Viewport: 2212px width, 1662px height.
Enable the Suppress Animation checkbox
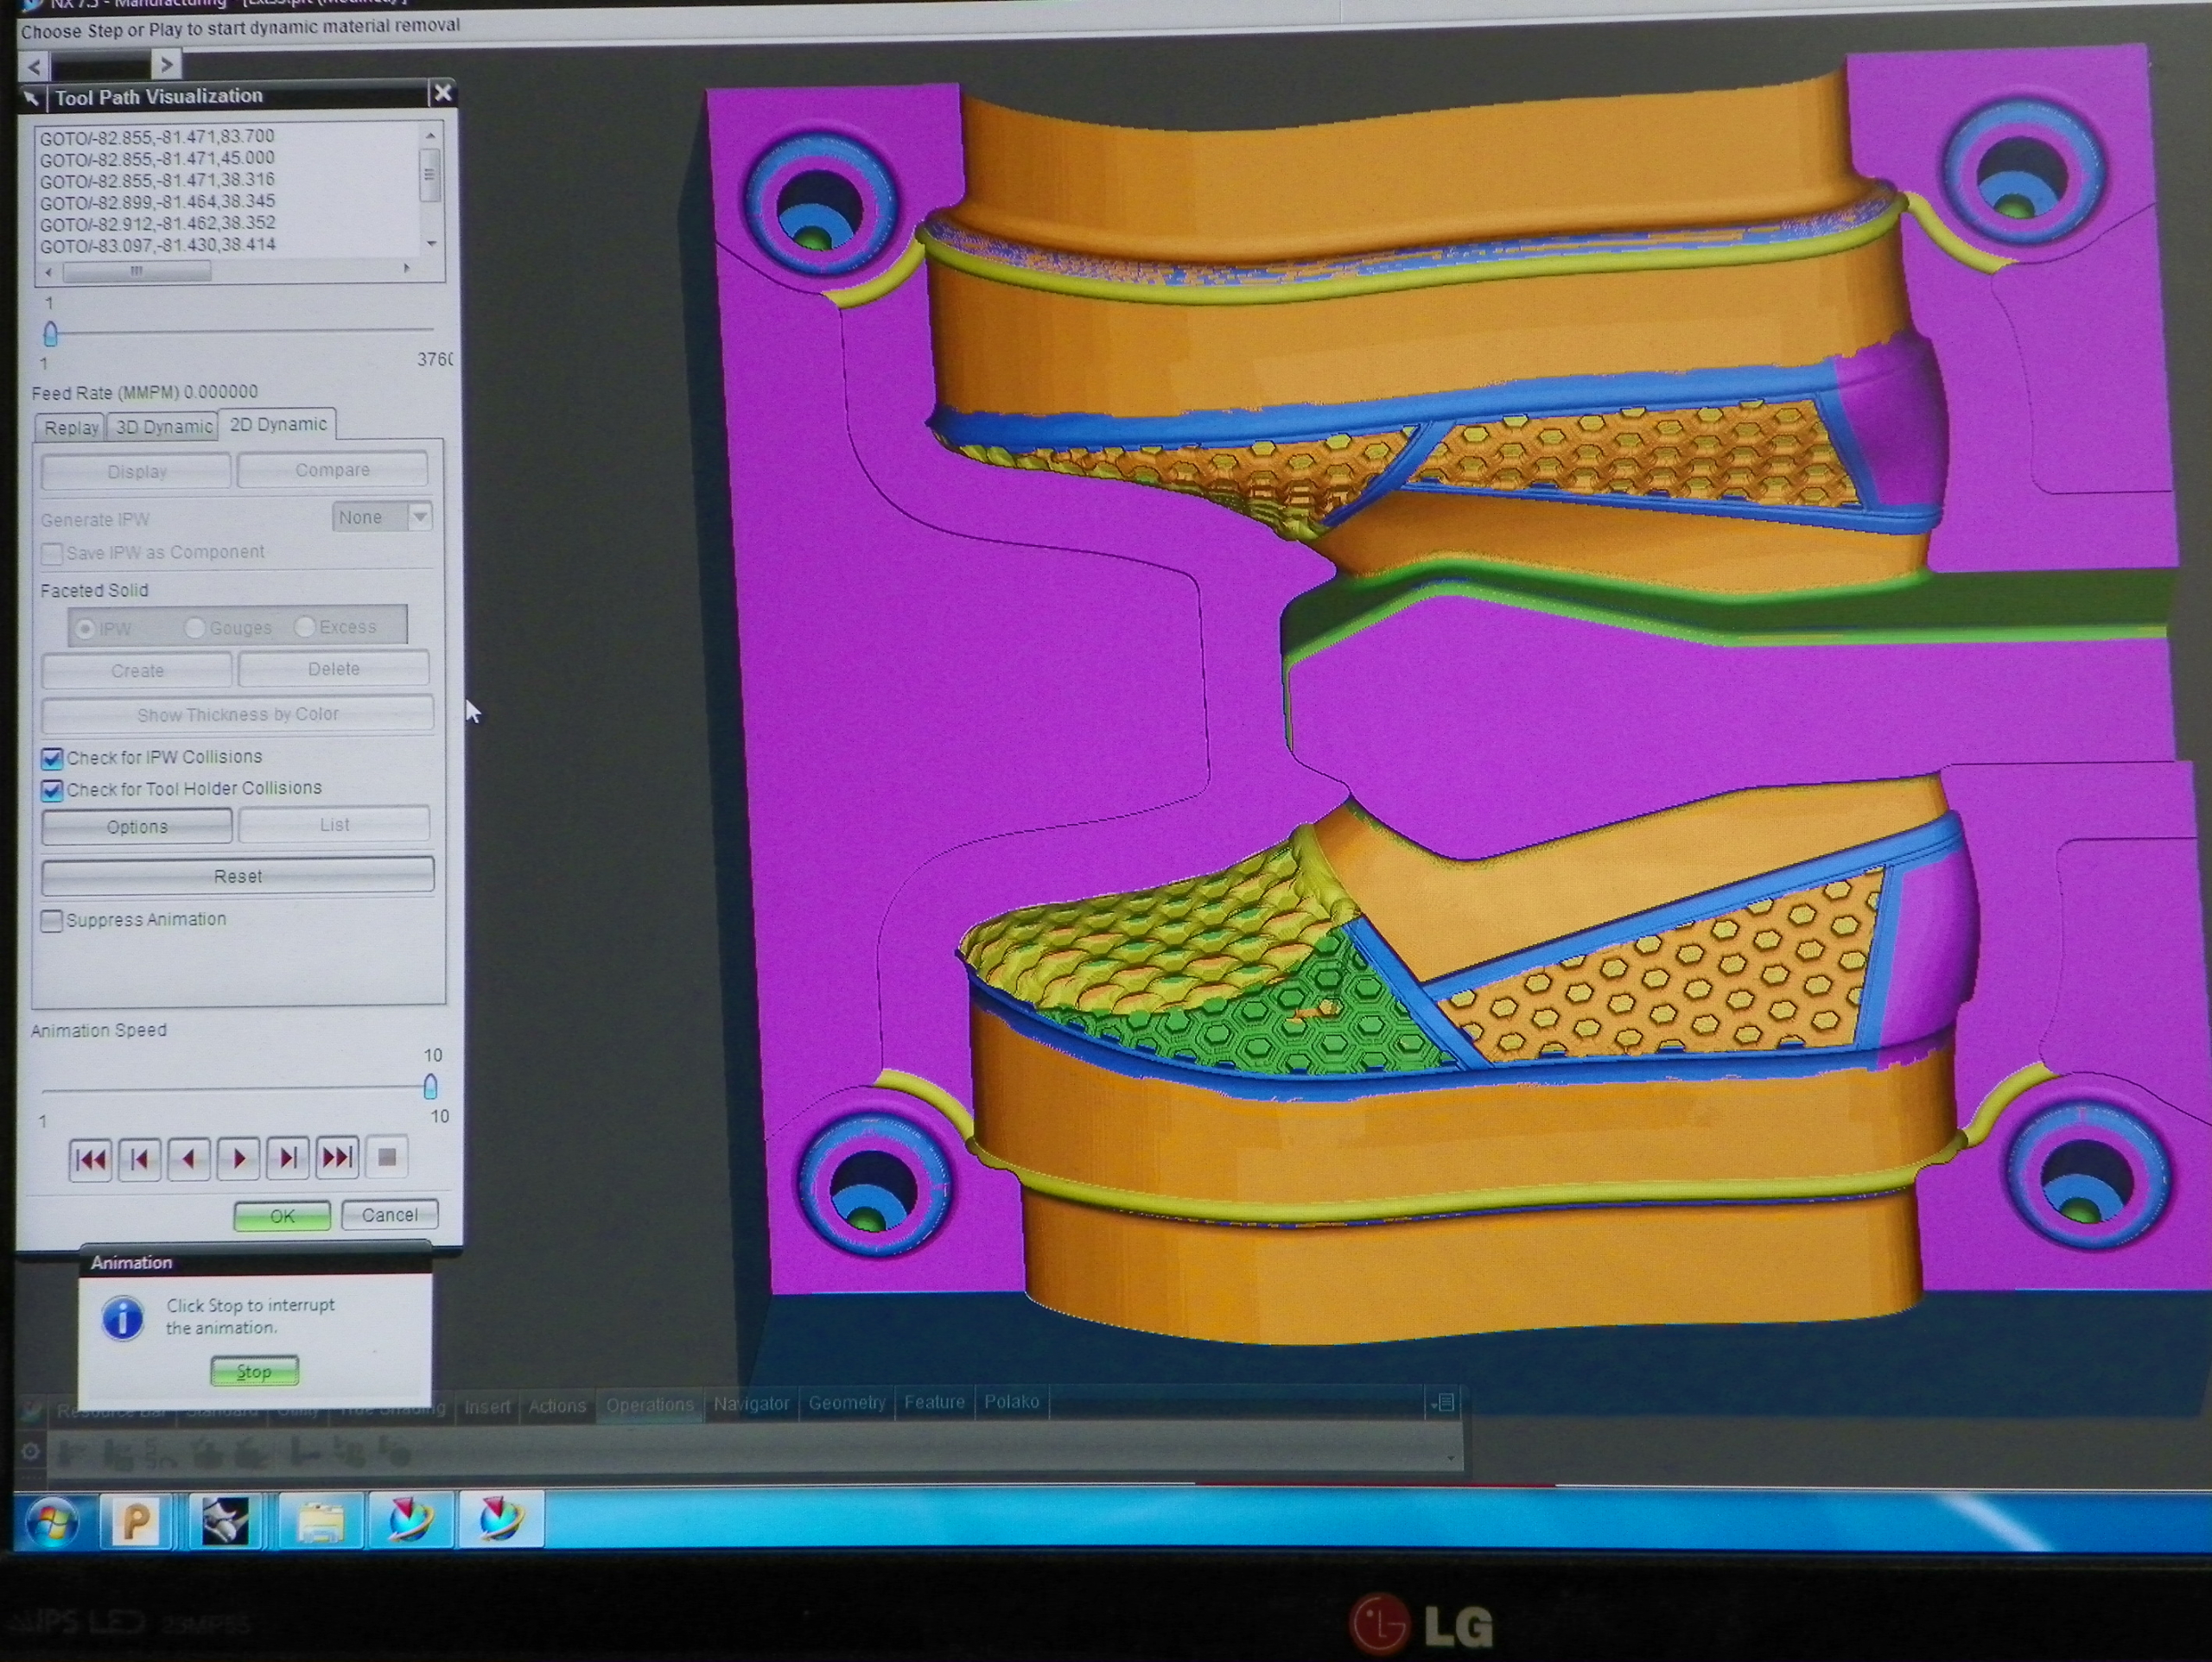52,920
